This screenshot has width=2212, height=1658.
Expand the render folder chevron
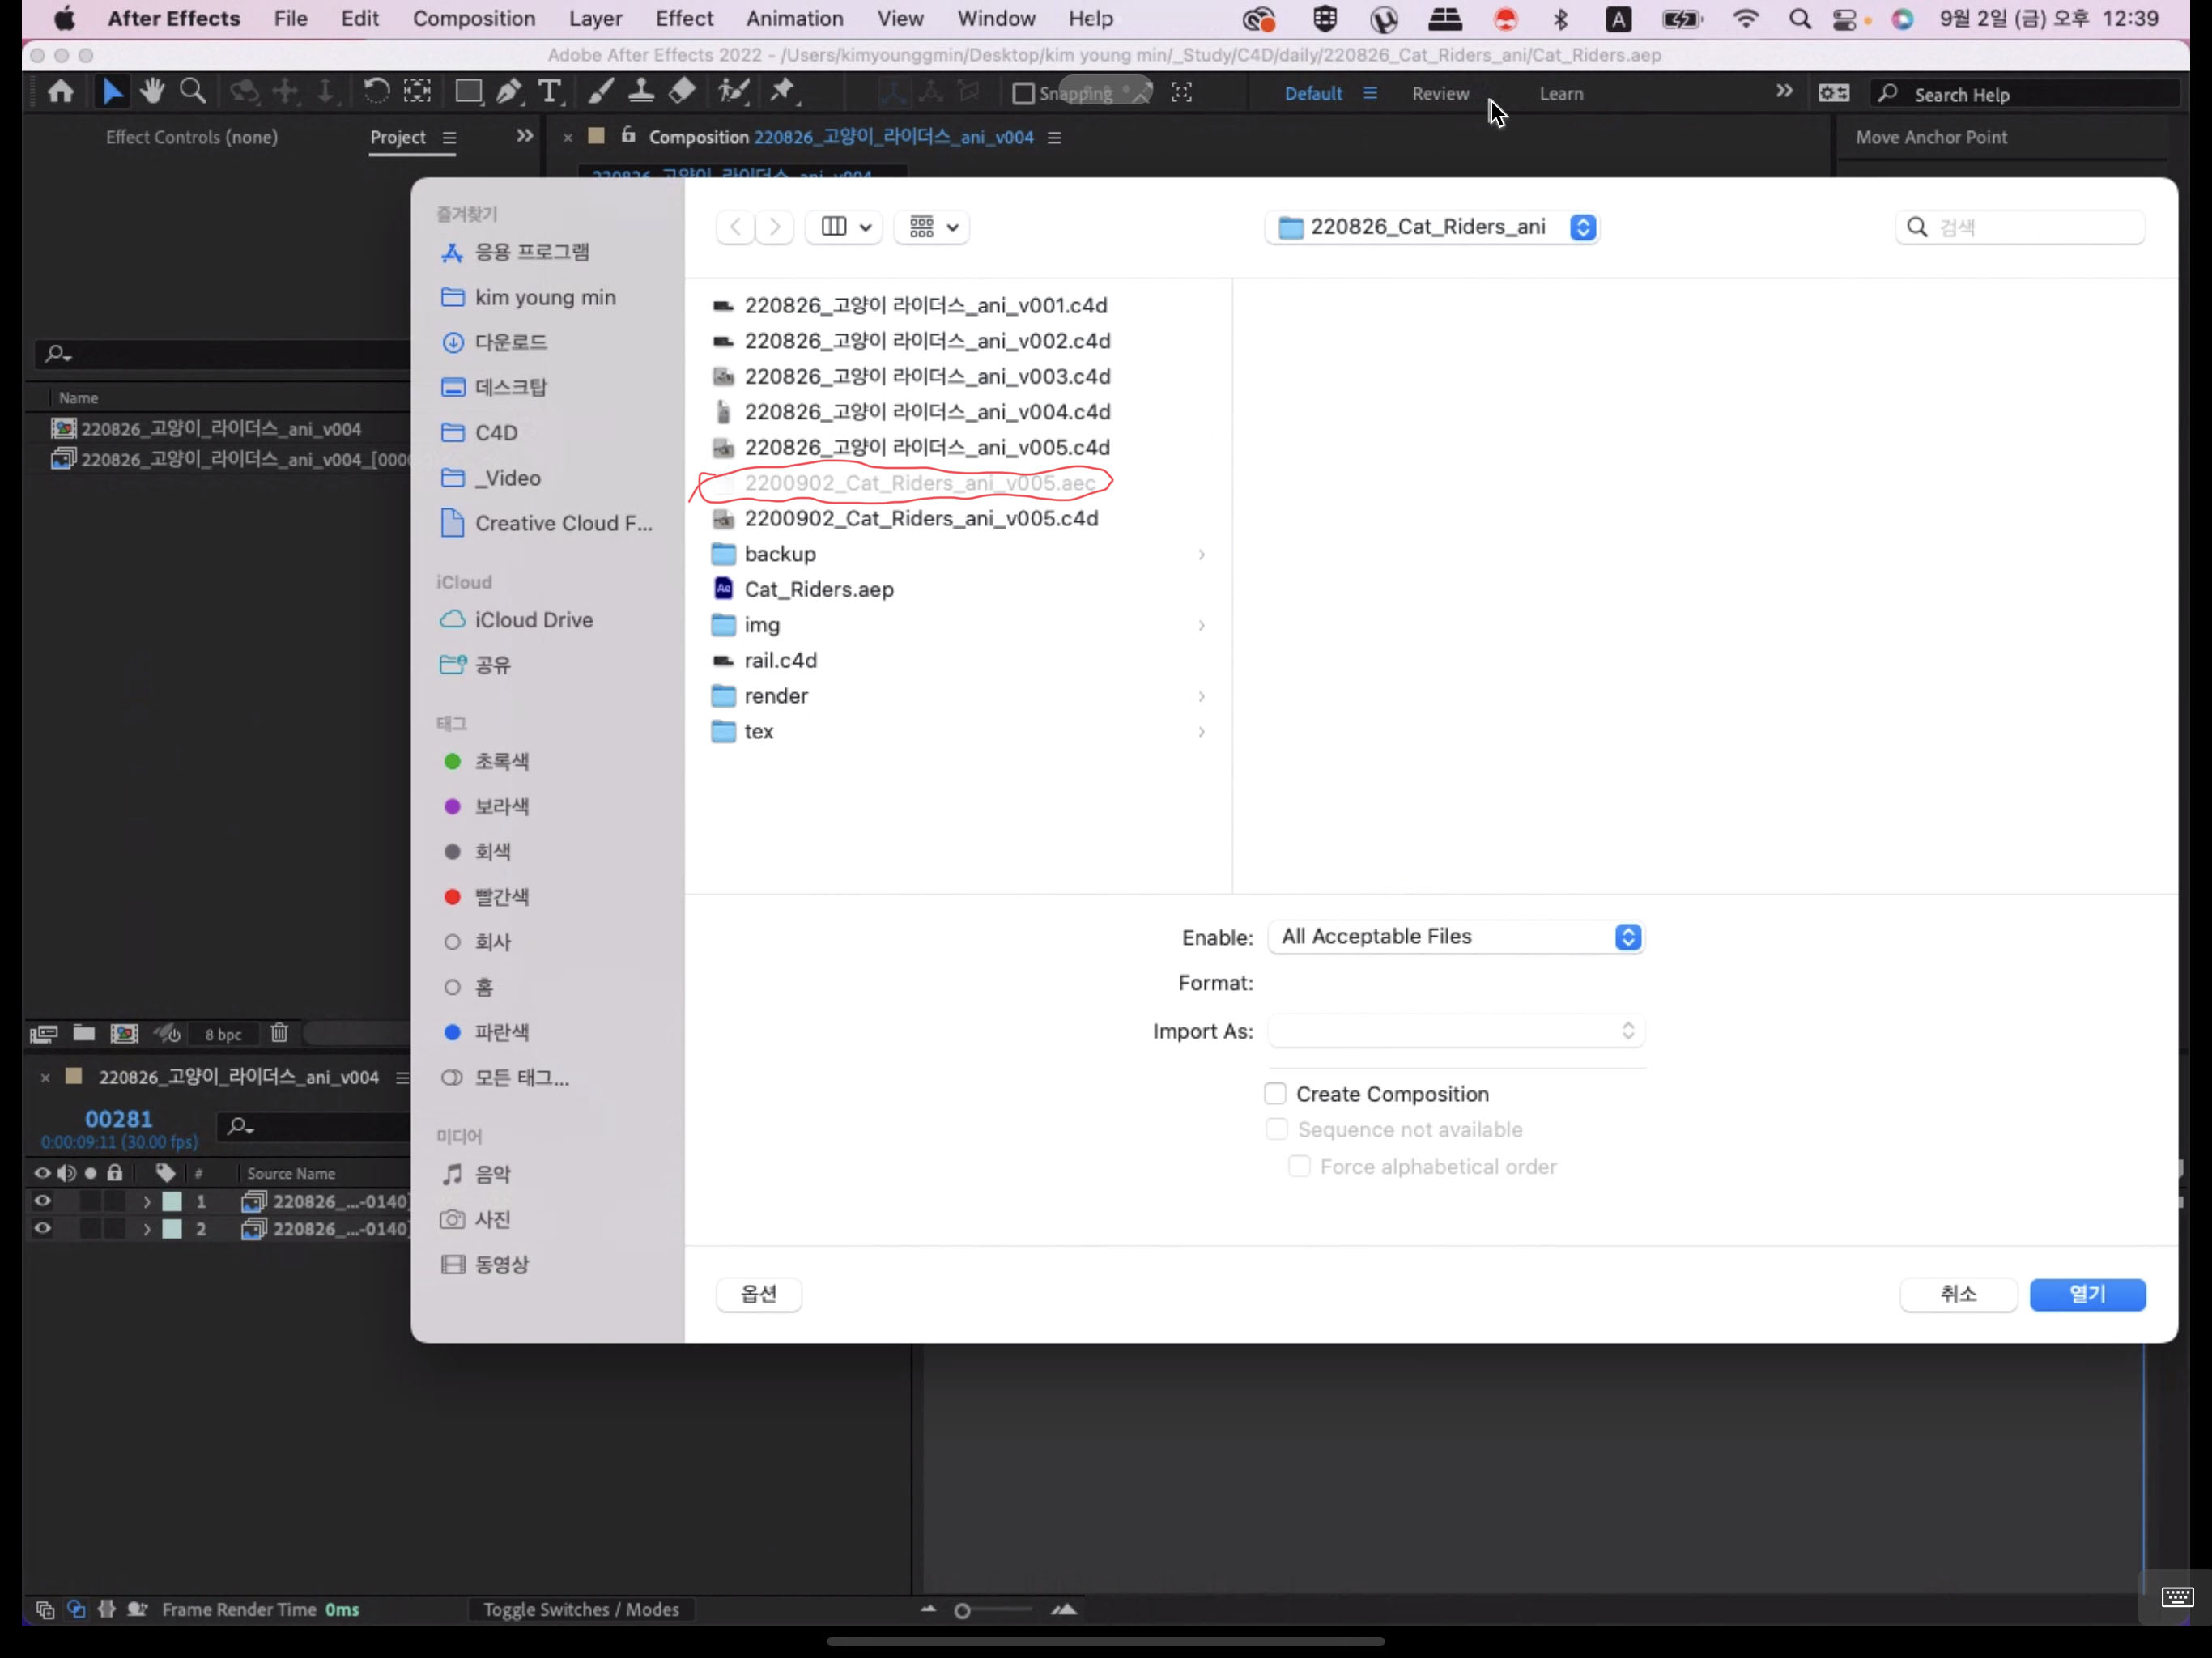click(1201, 696)
